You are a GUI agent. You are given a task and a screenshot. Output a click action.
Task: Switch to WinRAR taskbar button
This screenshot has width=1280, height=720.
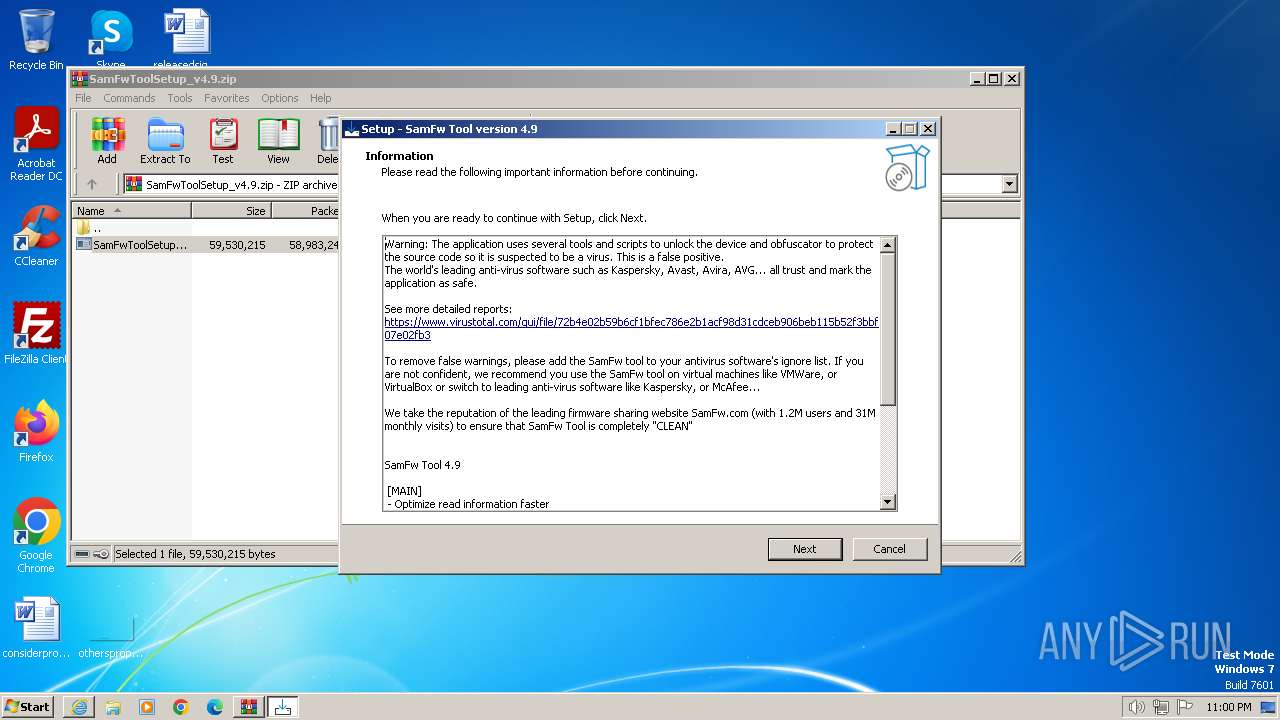click(x=249, y=707)
